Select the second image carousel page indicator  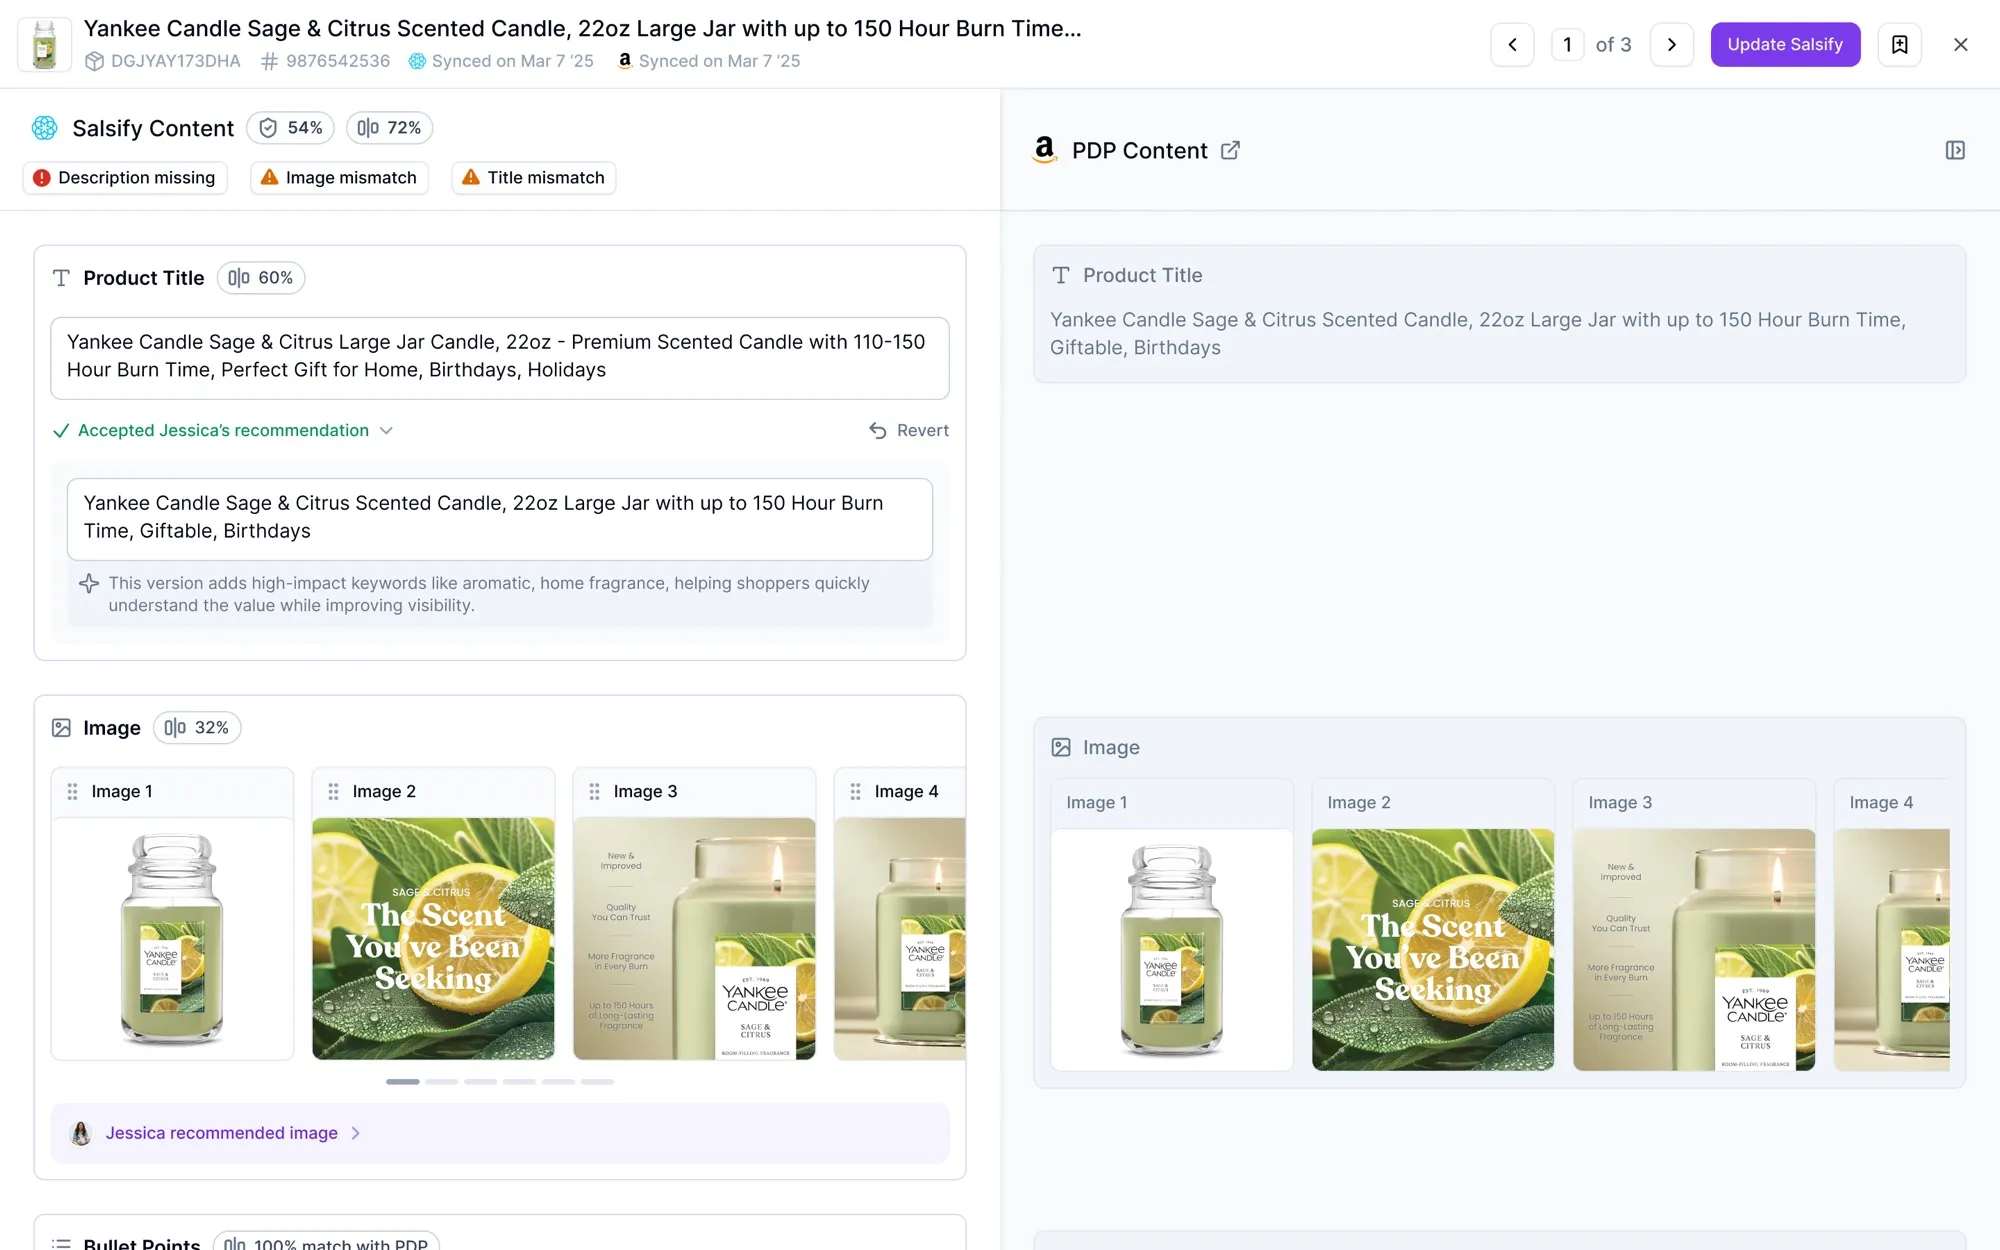point(442,1082)
